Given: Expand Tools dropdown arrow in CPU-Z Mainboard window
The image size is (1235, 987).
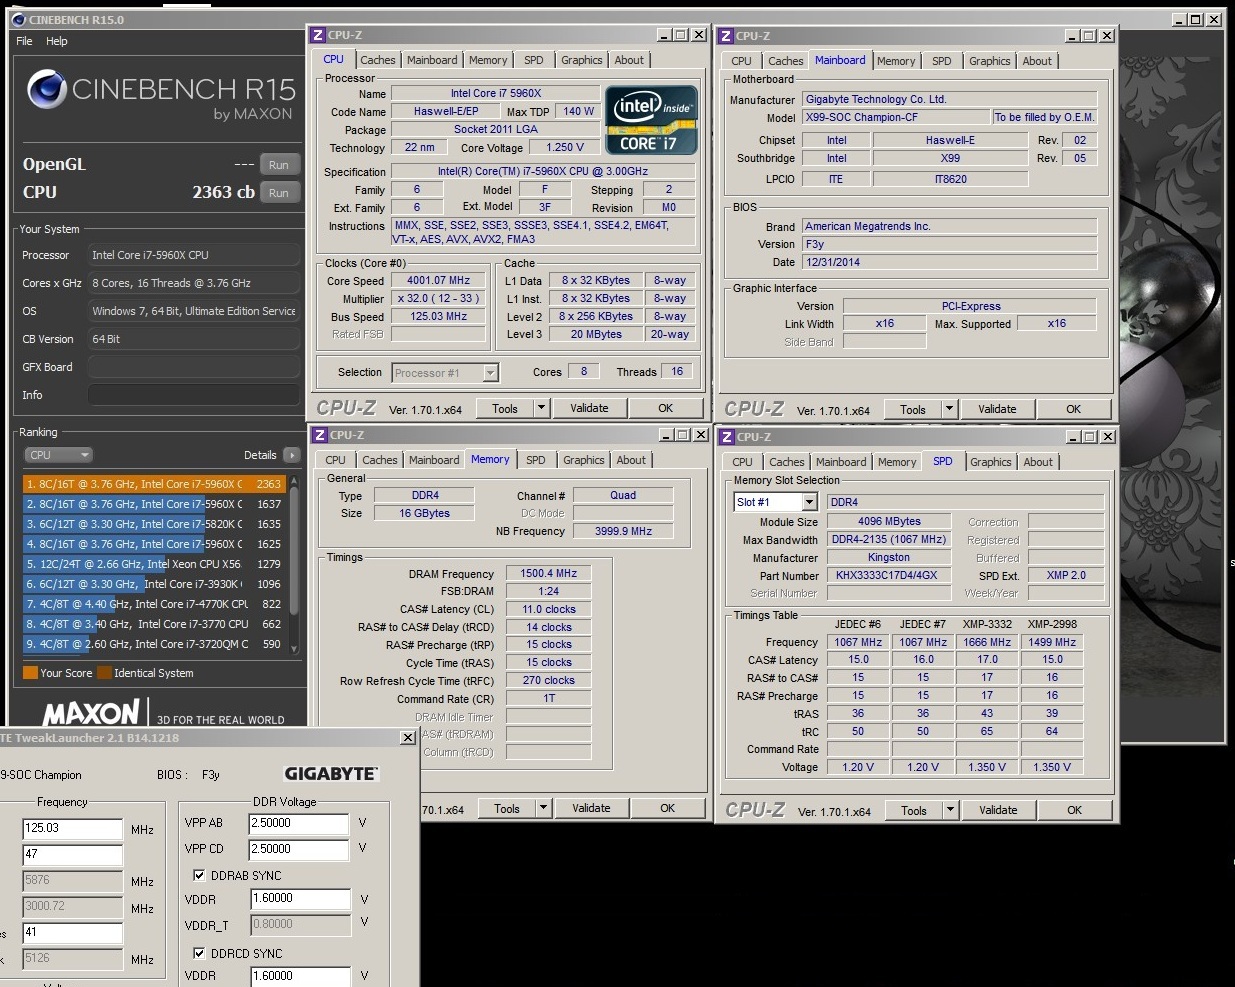Looking at the screenshot, I should (949, 409).
